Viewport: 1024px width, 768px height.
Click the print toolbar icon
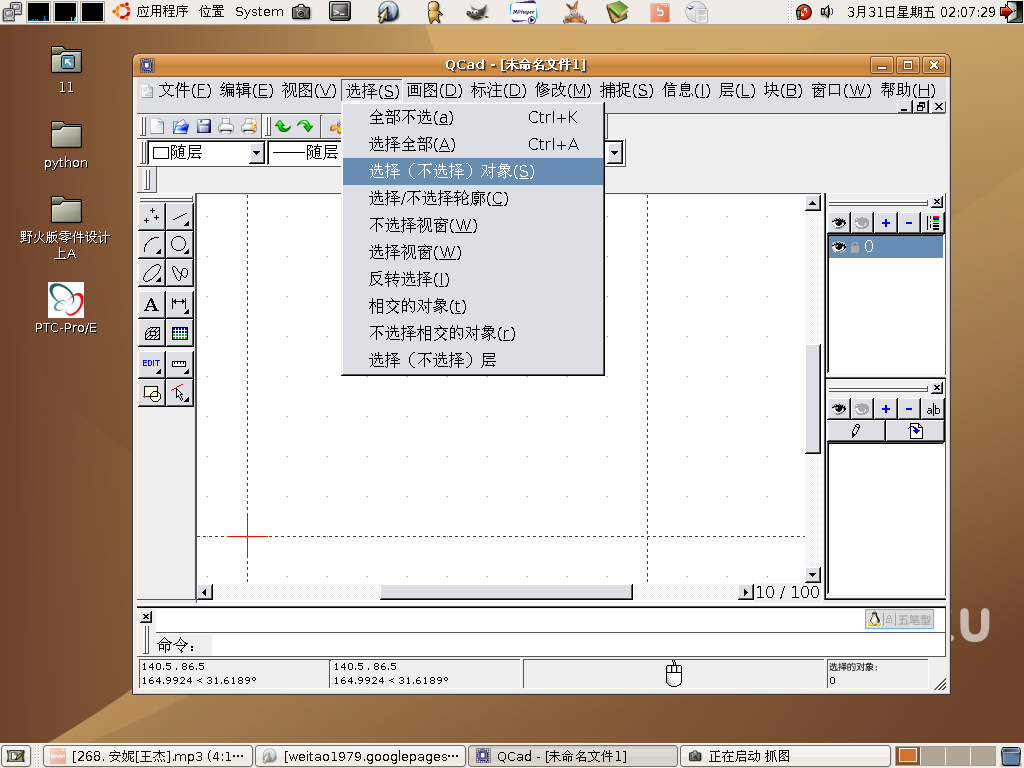pos(226,126)
